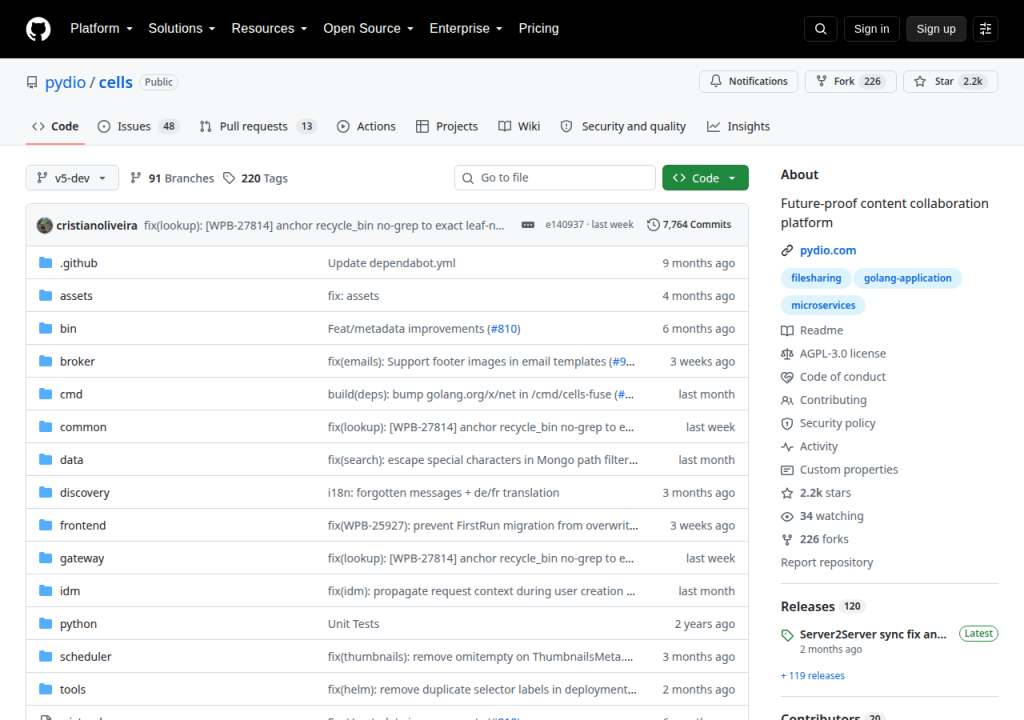Open the green Code dropdown button

705,178
